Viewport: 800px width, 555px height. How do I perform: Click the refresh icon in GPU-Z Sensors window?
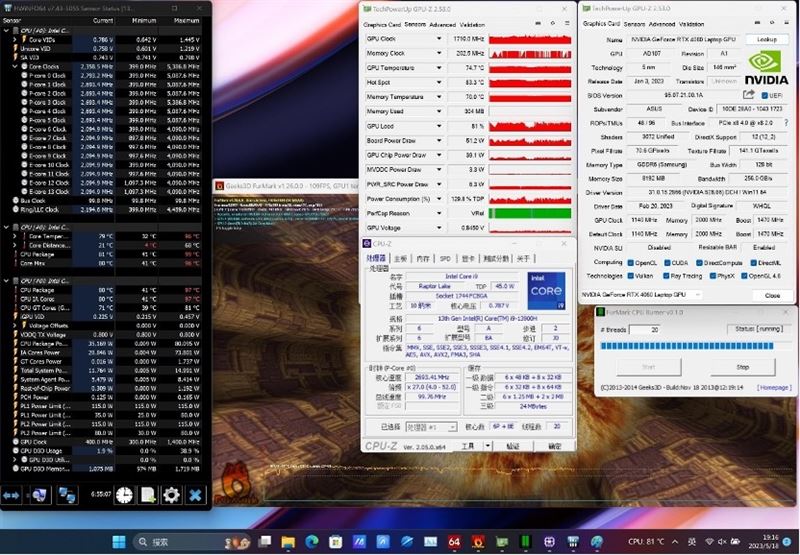[x=553, y=23]
